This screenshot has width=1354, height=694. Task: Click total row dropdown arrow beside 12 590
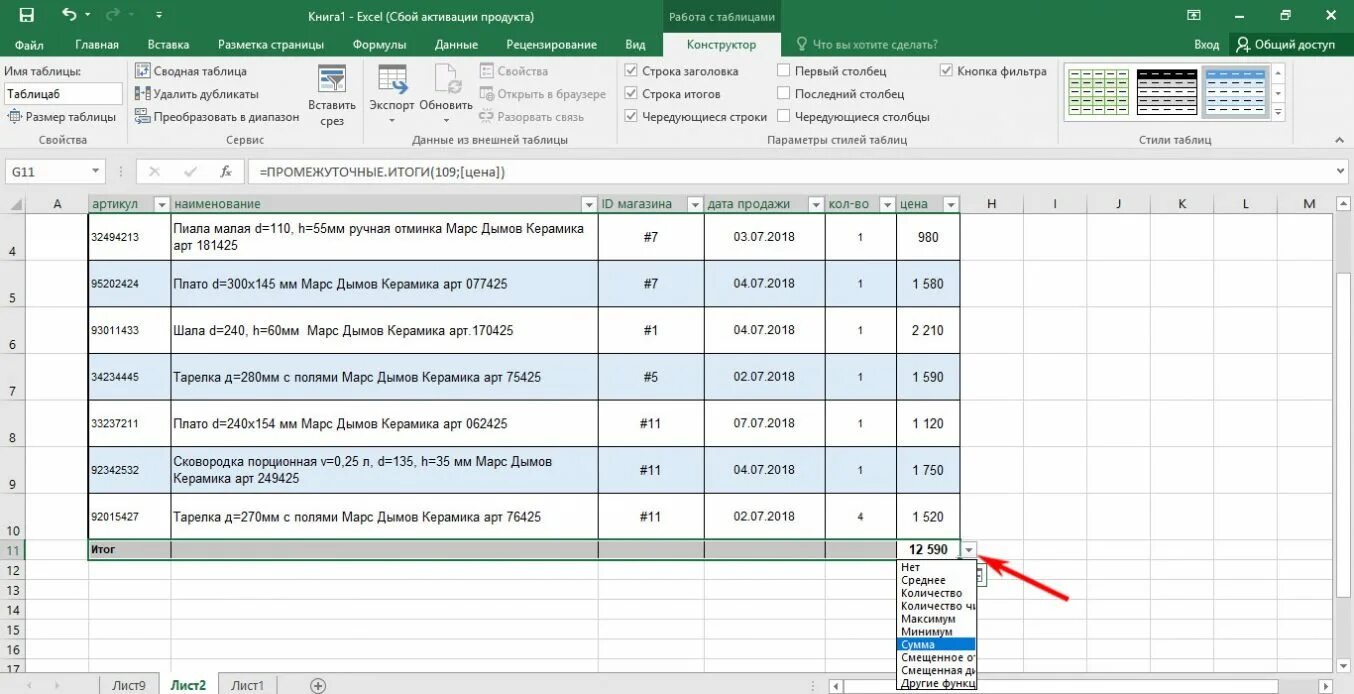968,550
